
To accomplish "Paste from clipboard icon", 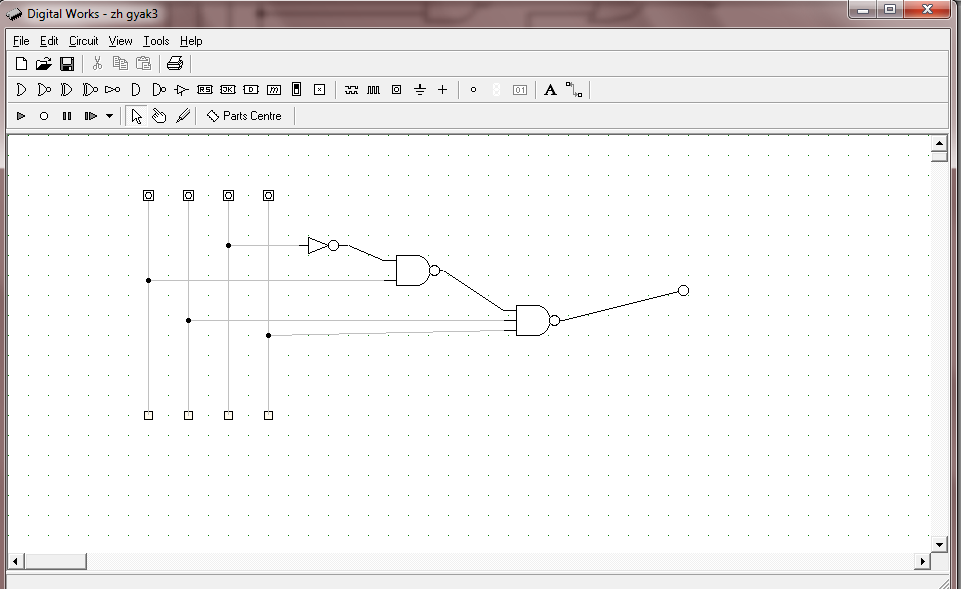I will click(143, 63).
